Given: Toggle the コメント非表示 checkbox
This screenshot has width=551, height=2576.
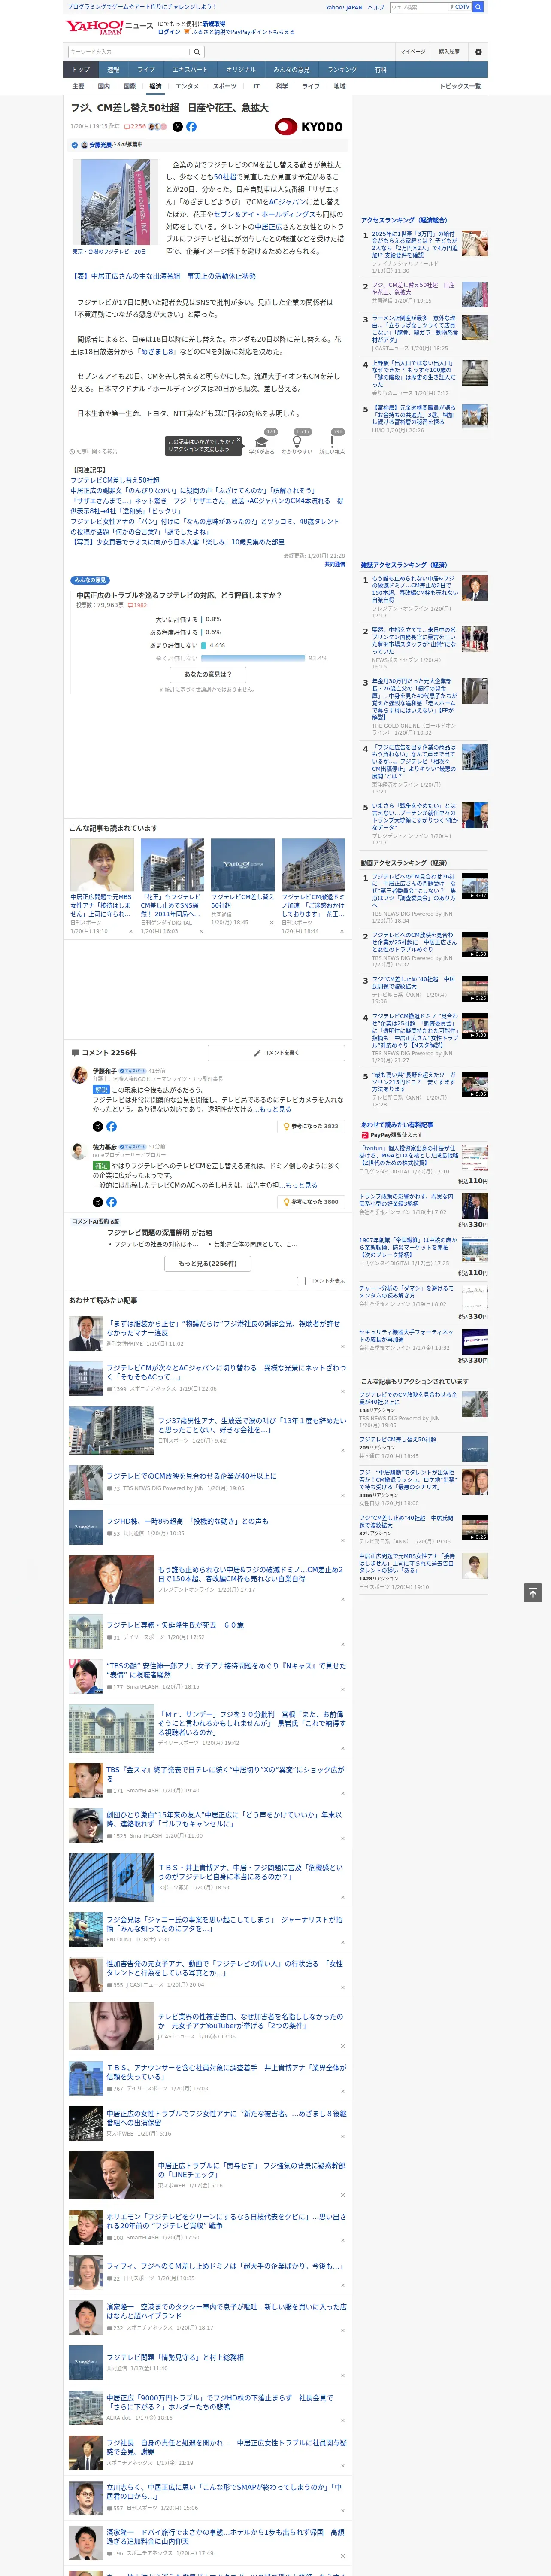Looking at the screenshot, I should 301,1281.
